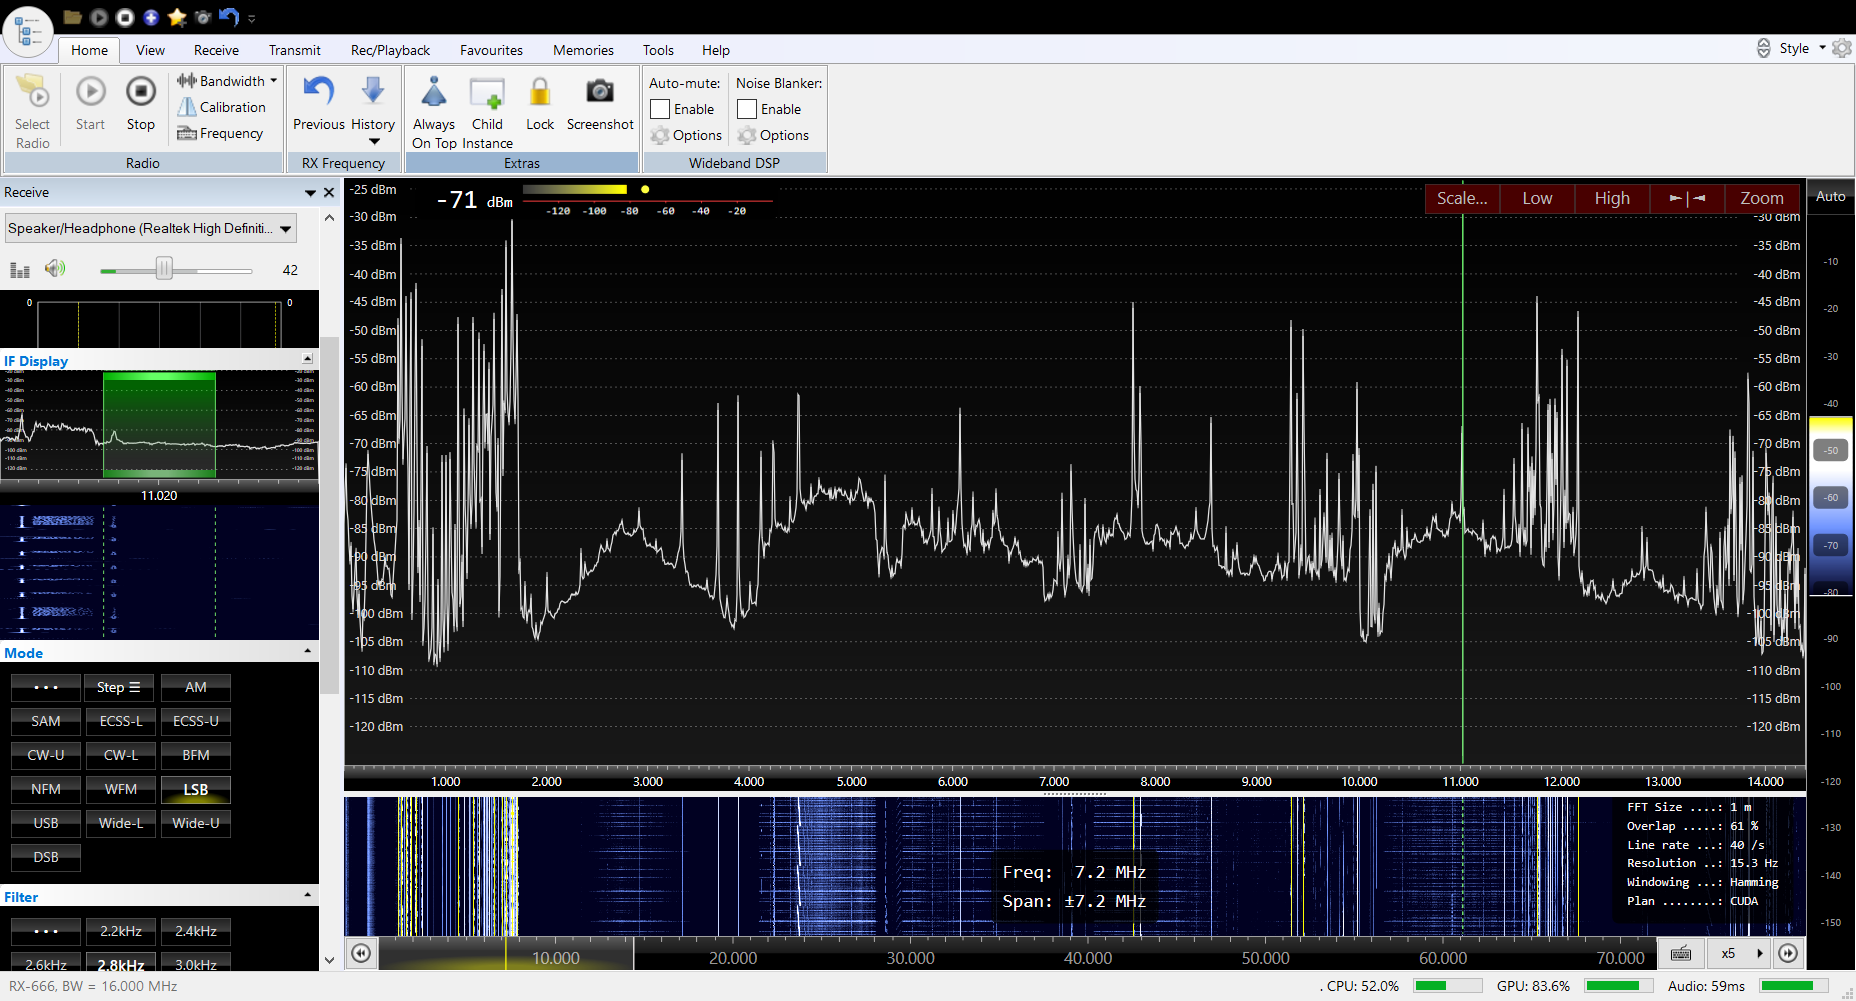1856x1001 pixels.
Task: Enable the Auto-mute checkbox
Action: 660,109
